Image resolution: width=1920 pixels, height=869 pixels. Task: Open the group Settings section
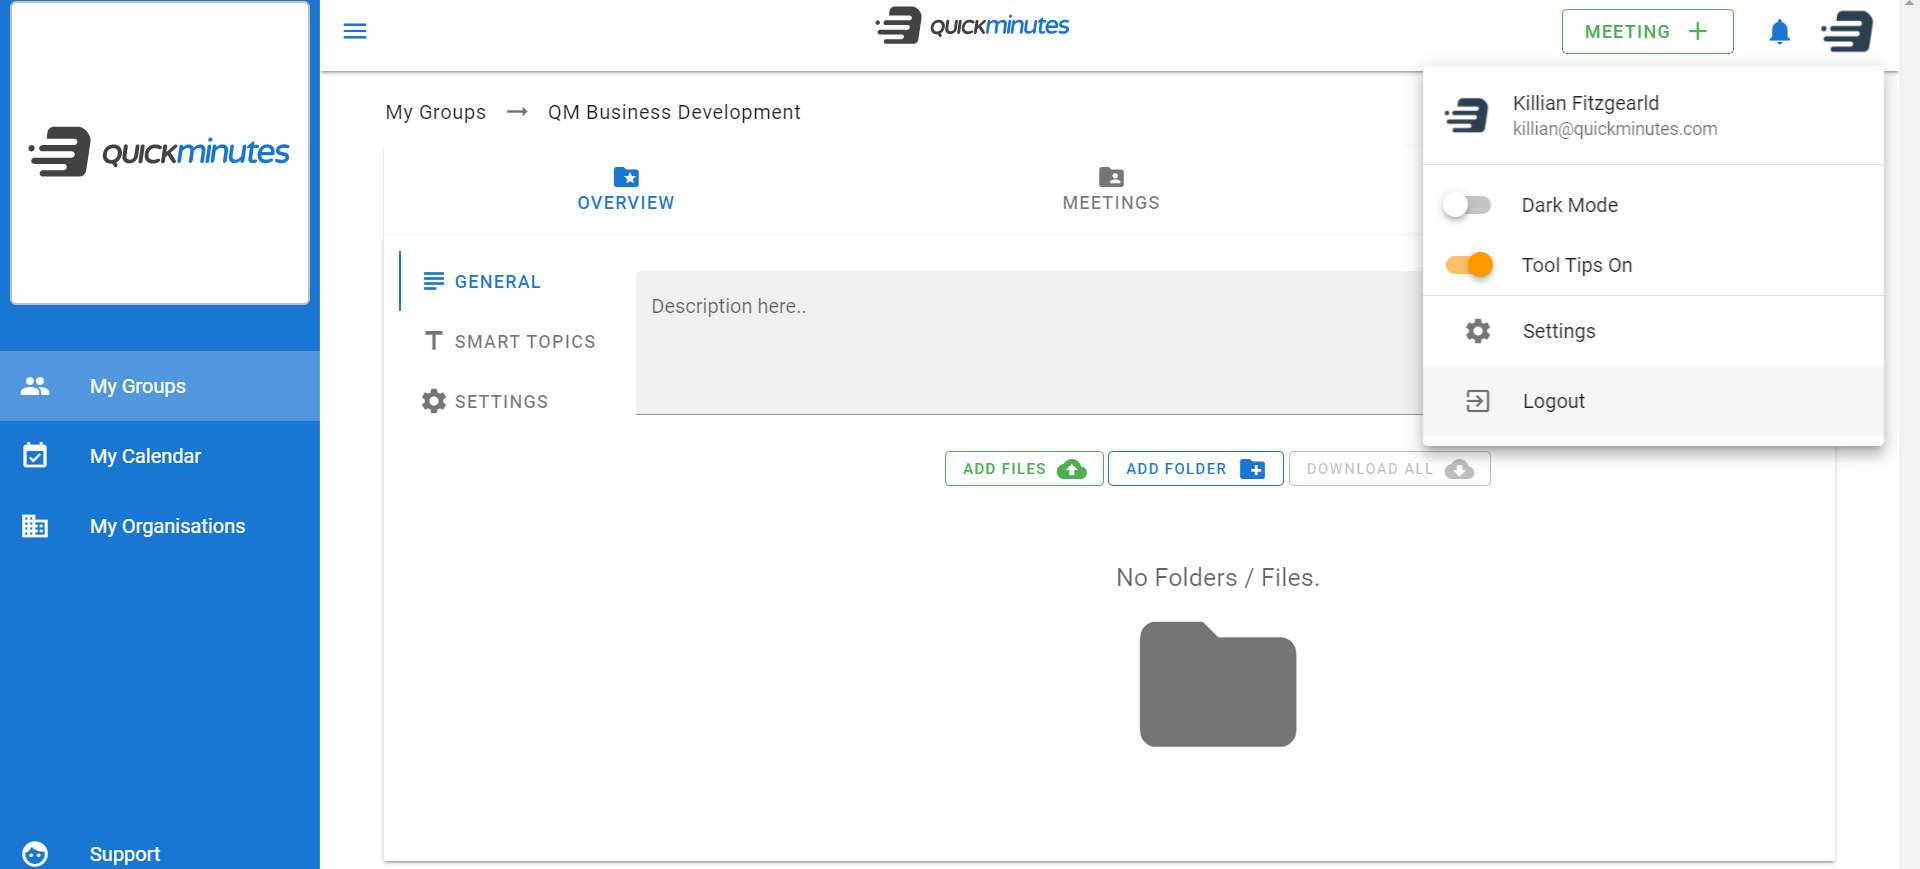(510, 401)
